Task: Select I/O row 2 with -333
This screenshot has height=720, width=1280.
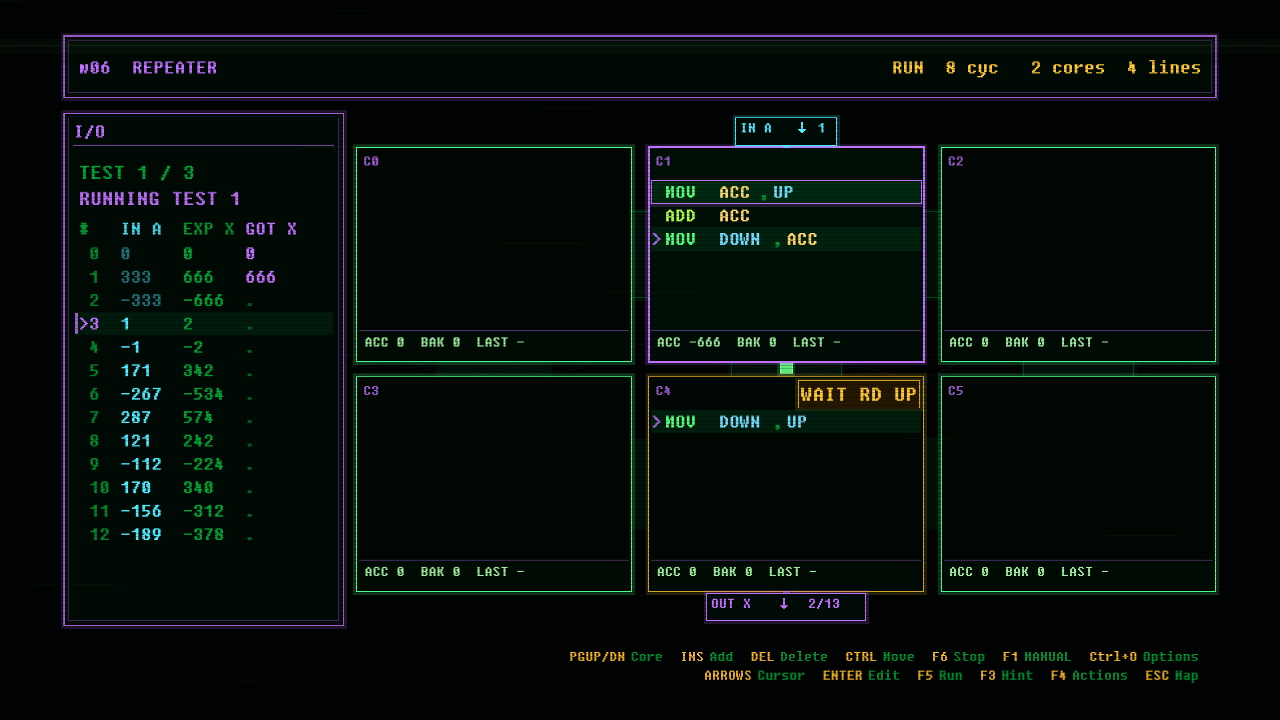Action: pyautogui.click(x=204, y=301)
